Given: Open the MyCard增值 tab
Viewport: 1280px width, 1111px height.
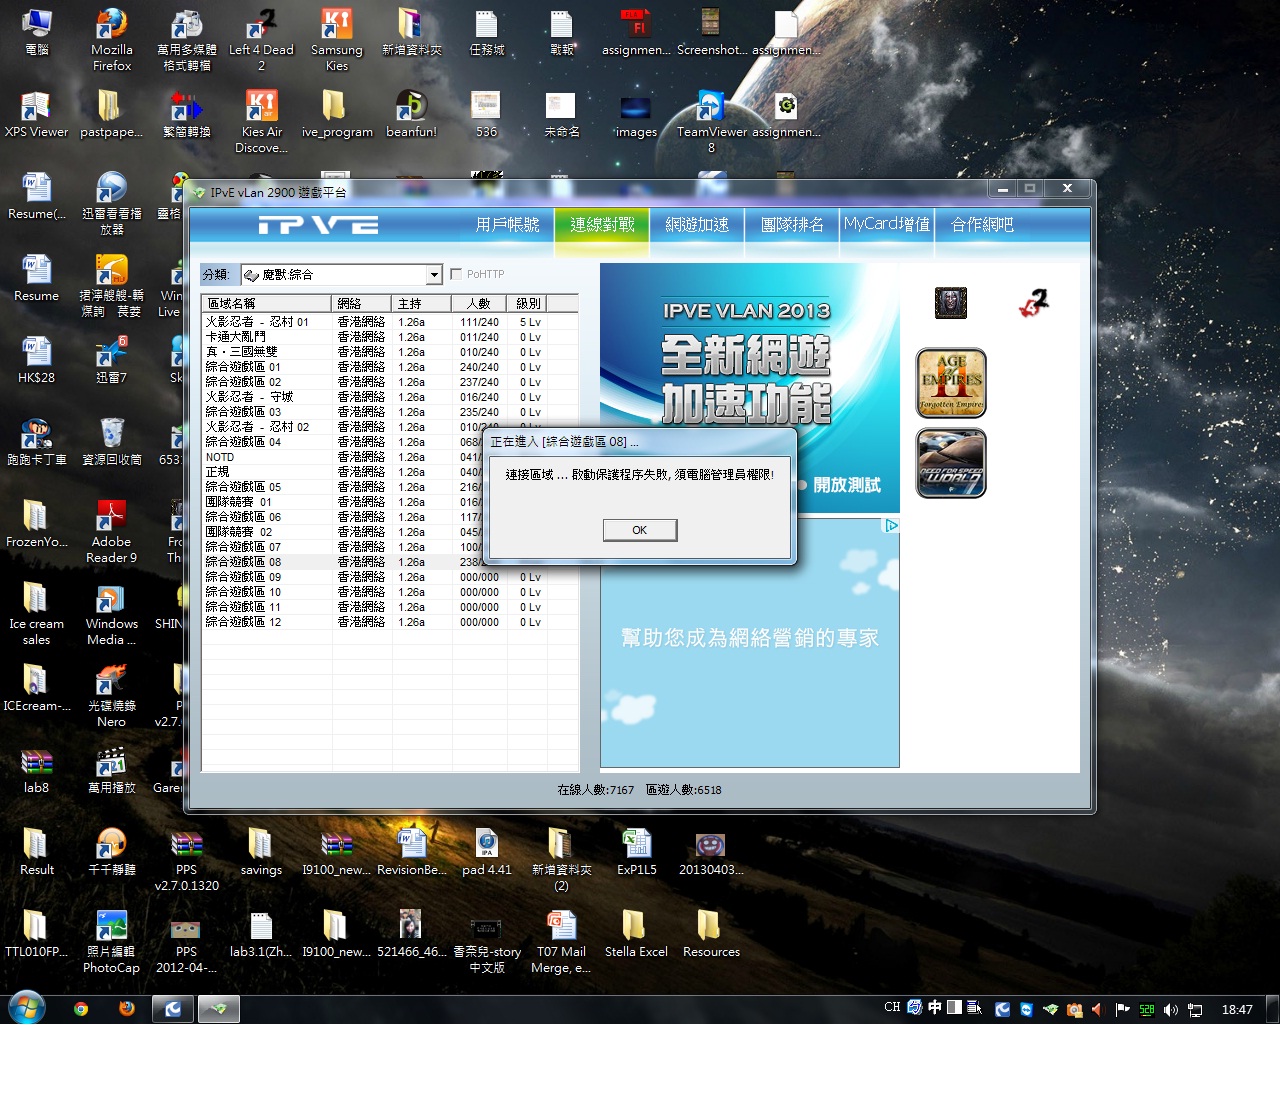Looking at the screenshot, I should pyautogui.click(x=886, y=225).
